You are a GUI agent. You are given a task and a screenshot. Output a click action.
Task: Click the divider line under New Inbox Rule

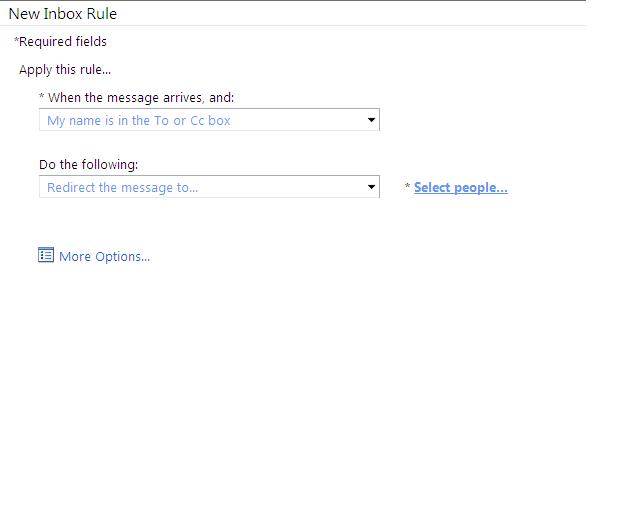[300, 26]
